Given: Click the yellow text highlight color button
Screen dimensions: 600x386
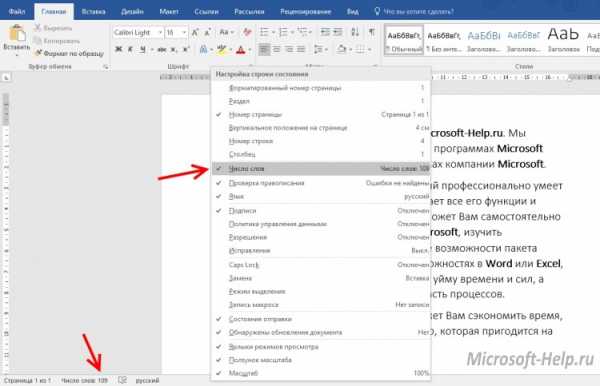Looking at the screenshot, I should (x=221, y=49).
